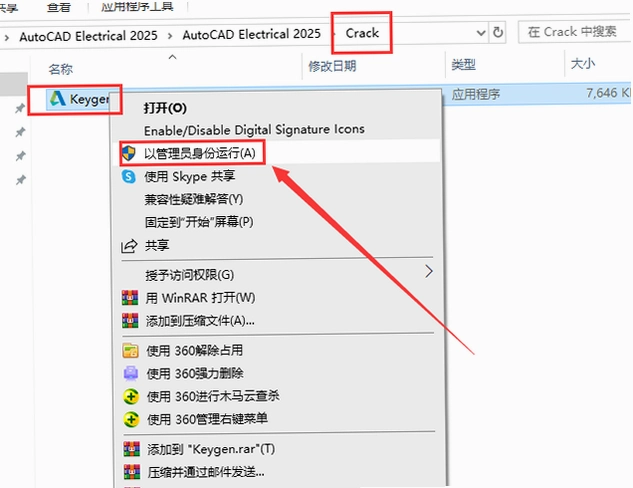633x488 pixels.
Task: Expand chevron after first AutoCAD Electrical 2025 breadcrumb
Action: pyautogui.click(x=170, y=36)
